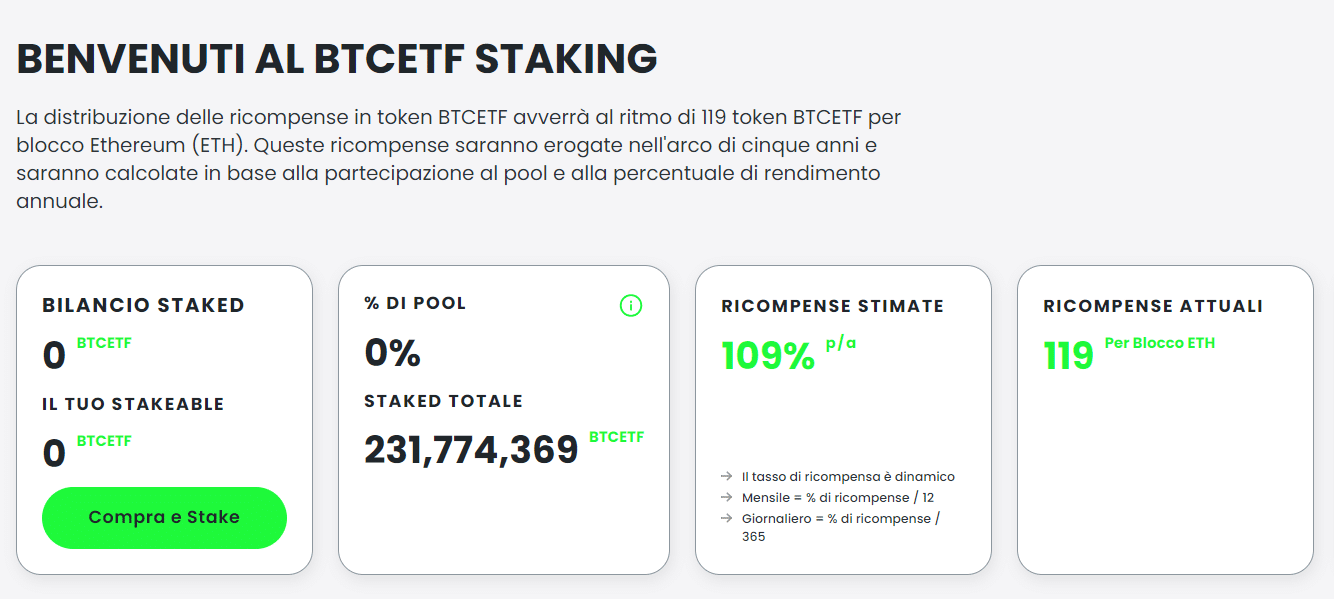Click the arrow icon beside 'Il tasso di ricompensa'
This screenshot has width=1334, height=599.
[725, 477]
